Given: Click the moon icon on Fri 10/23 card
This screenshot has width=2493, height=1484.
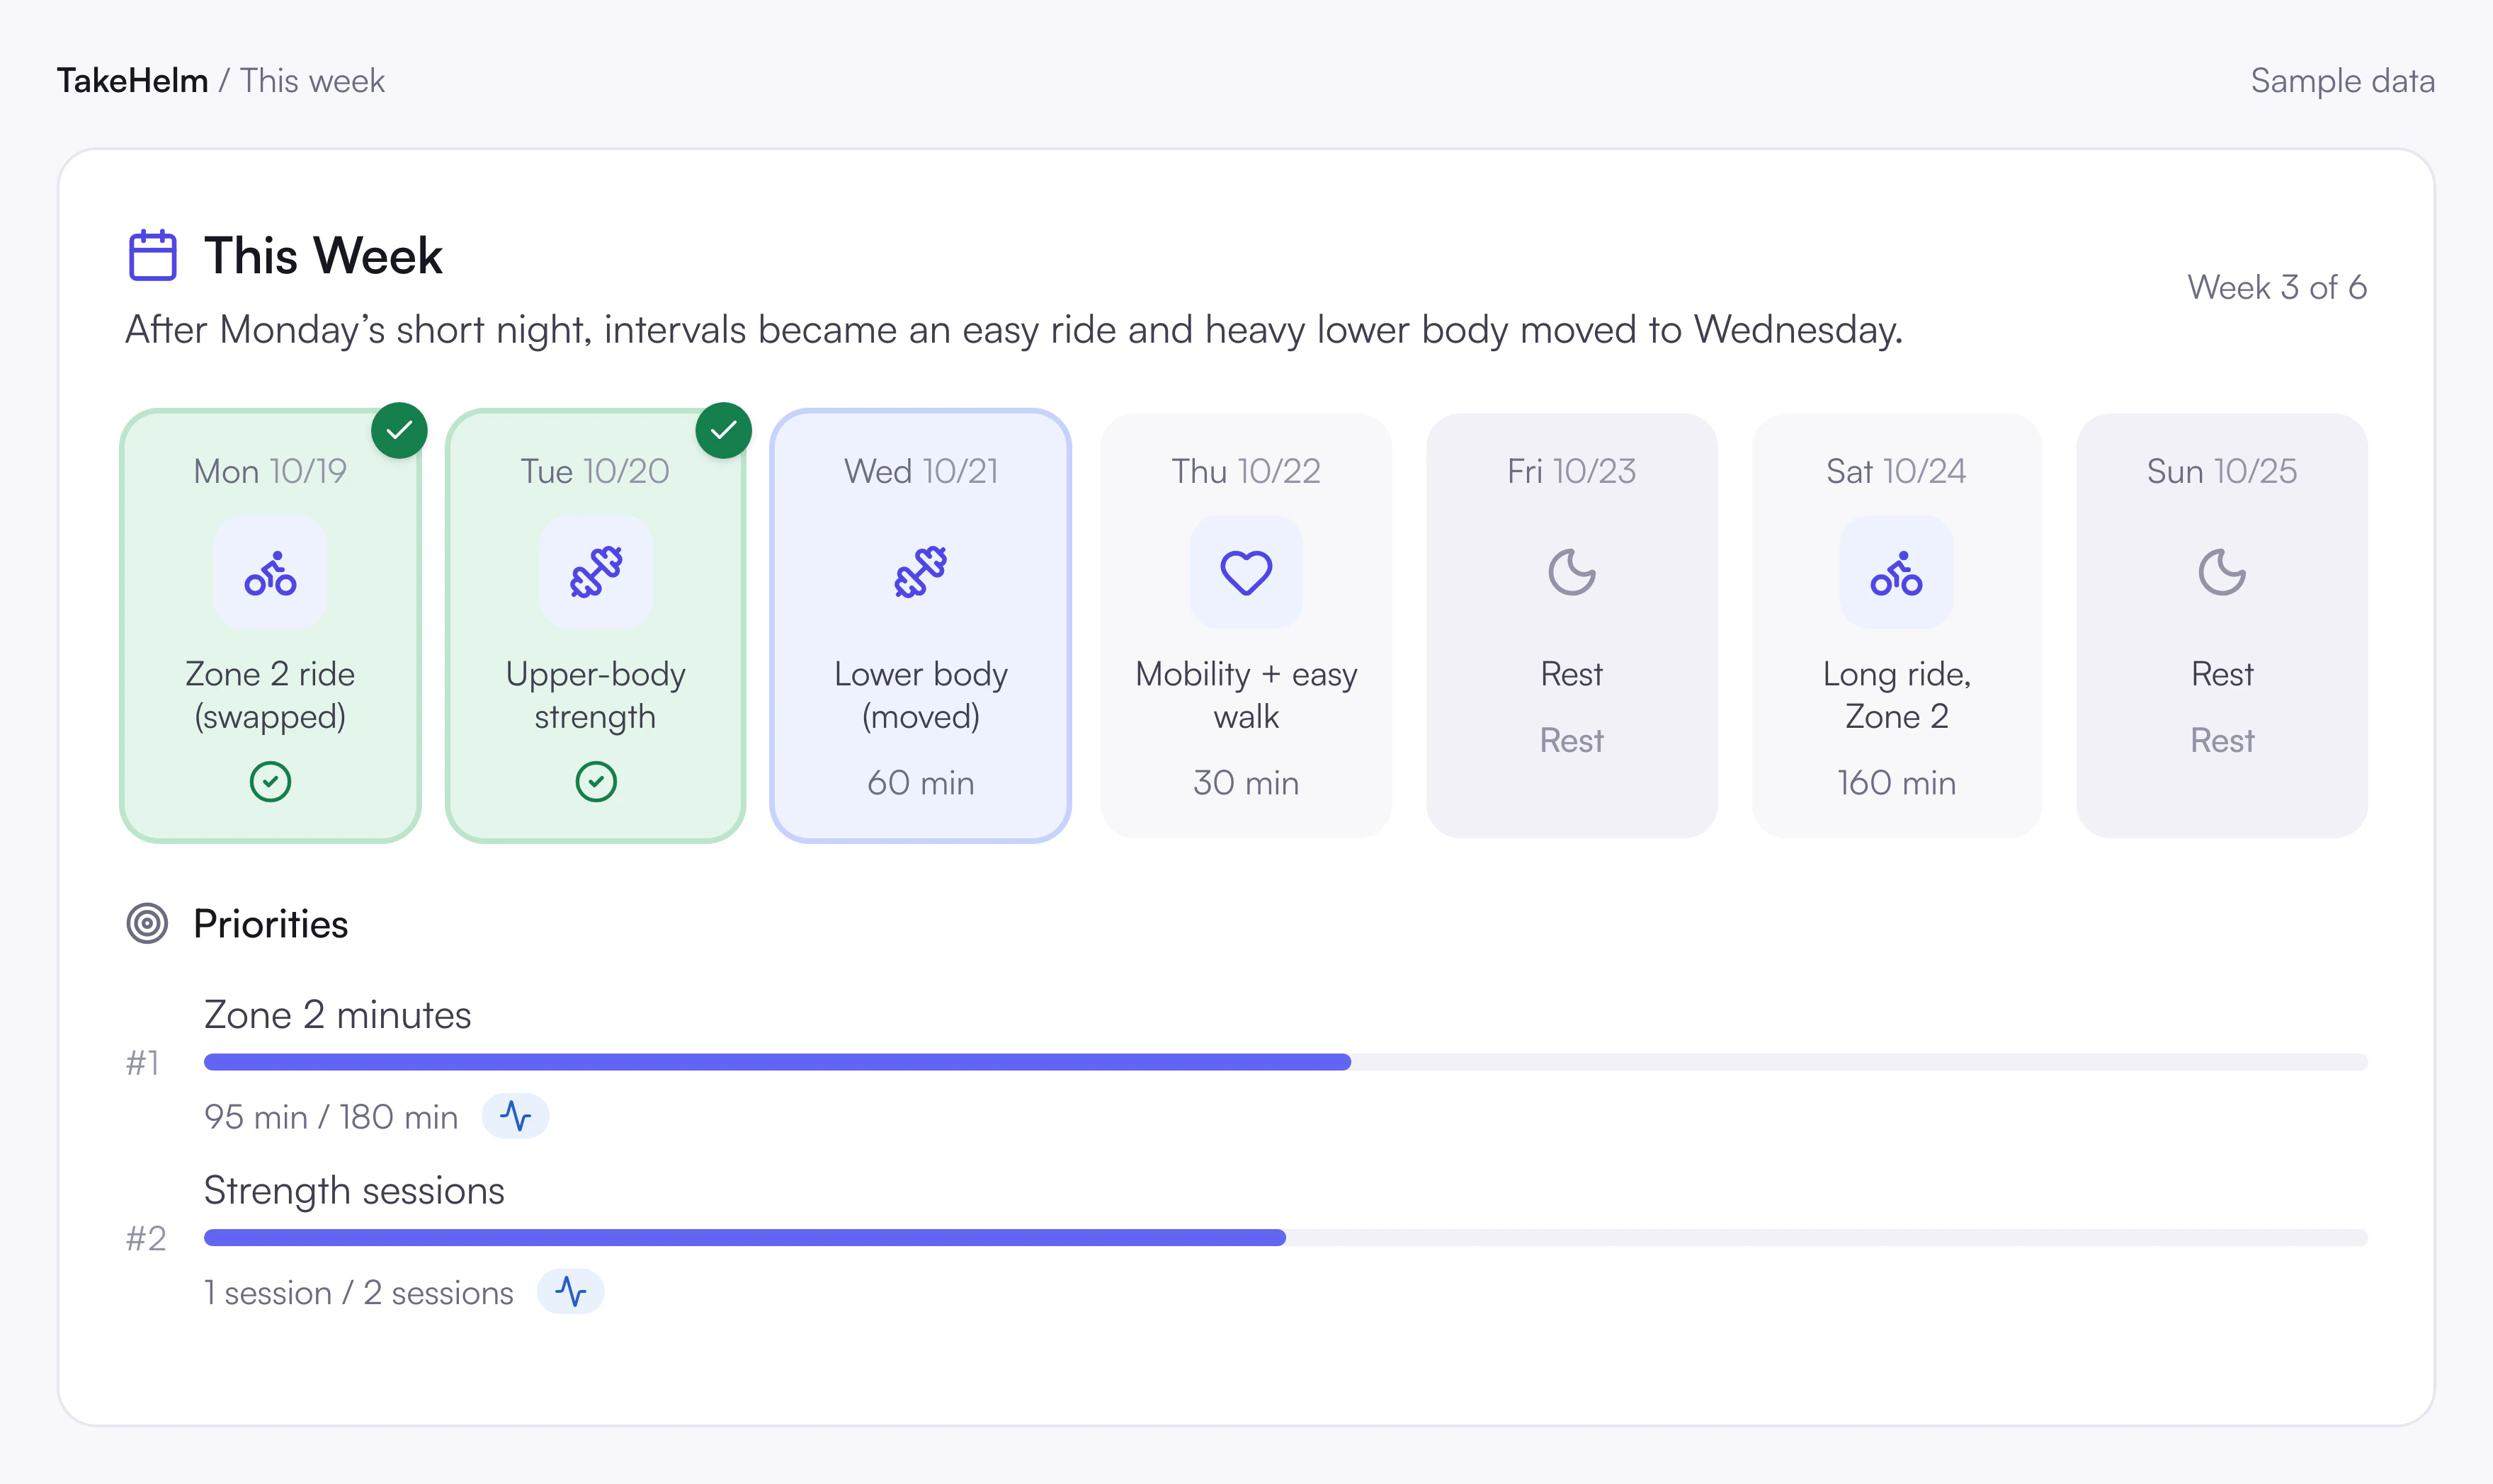Looking at the screenshot, I should click(x=1571, y=573).
